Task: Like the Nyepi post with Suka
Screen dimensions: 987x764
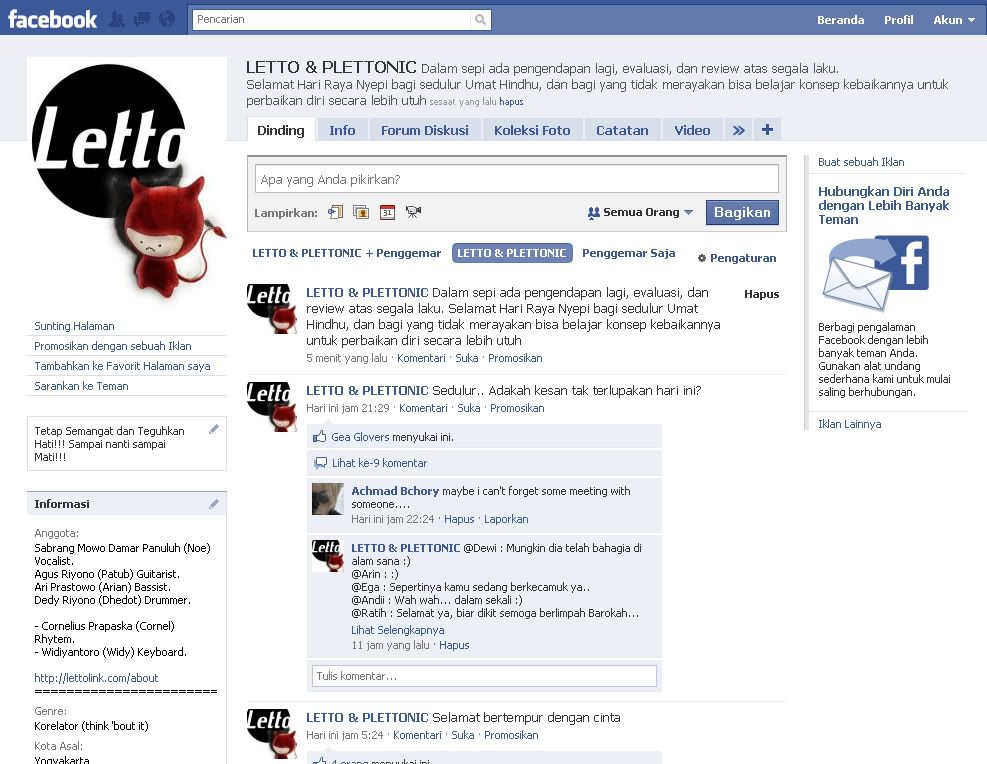Action: click(x=466, y=358)
